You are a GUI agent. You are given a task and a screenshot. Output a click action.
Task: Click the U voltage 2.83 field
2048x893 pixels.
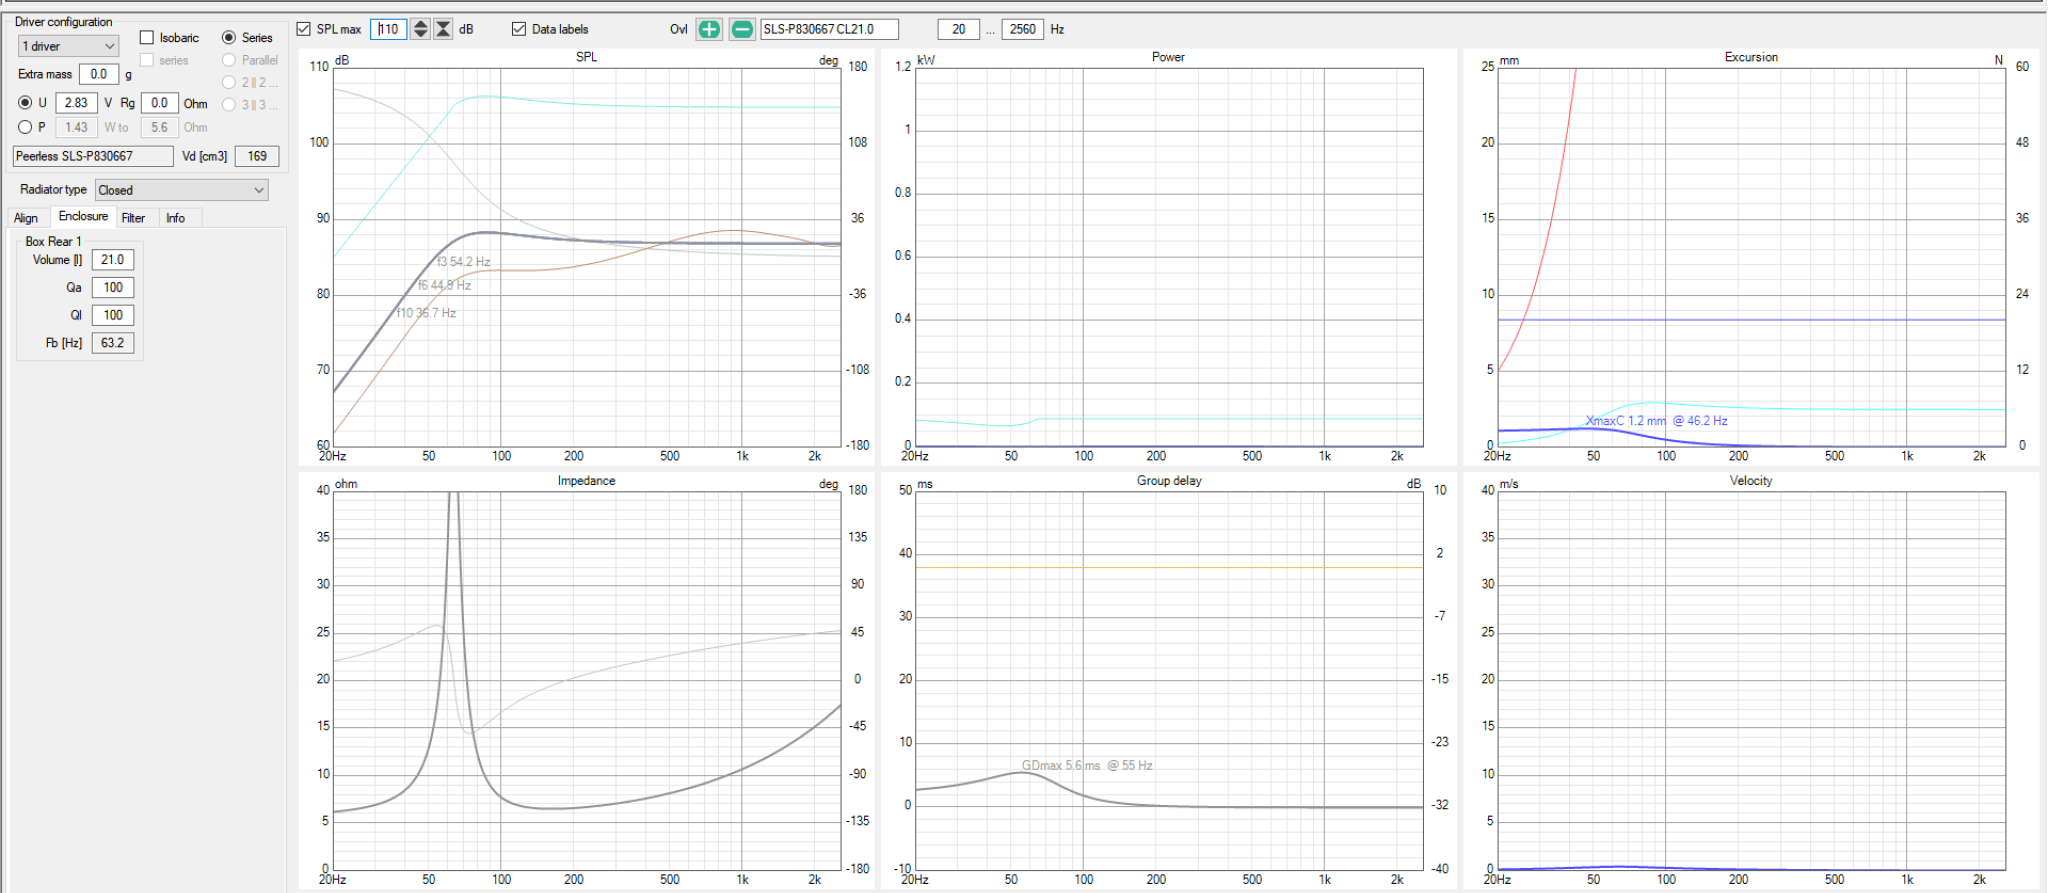coord(76,102)
